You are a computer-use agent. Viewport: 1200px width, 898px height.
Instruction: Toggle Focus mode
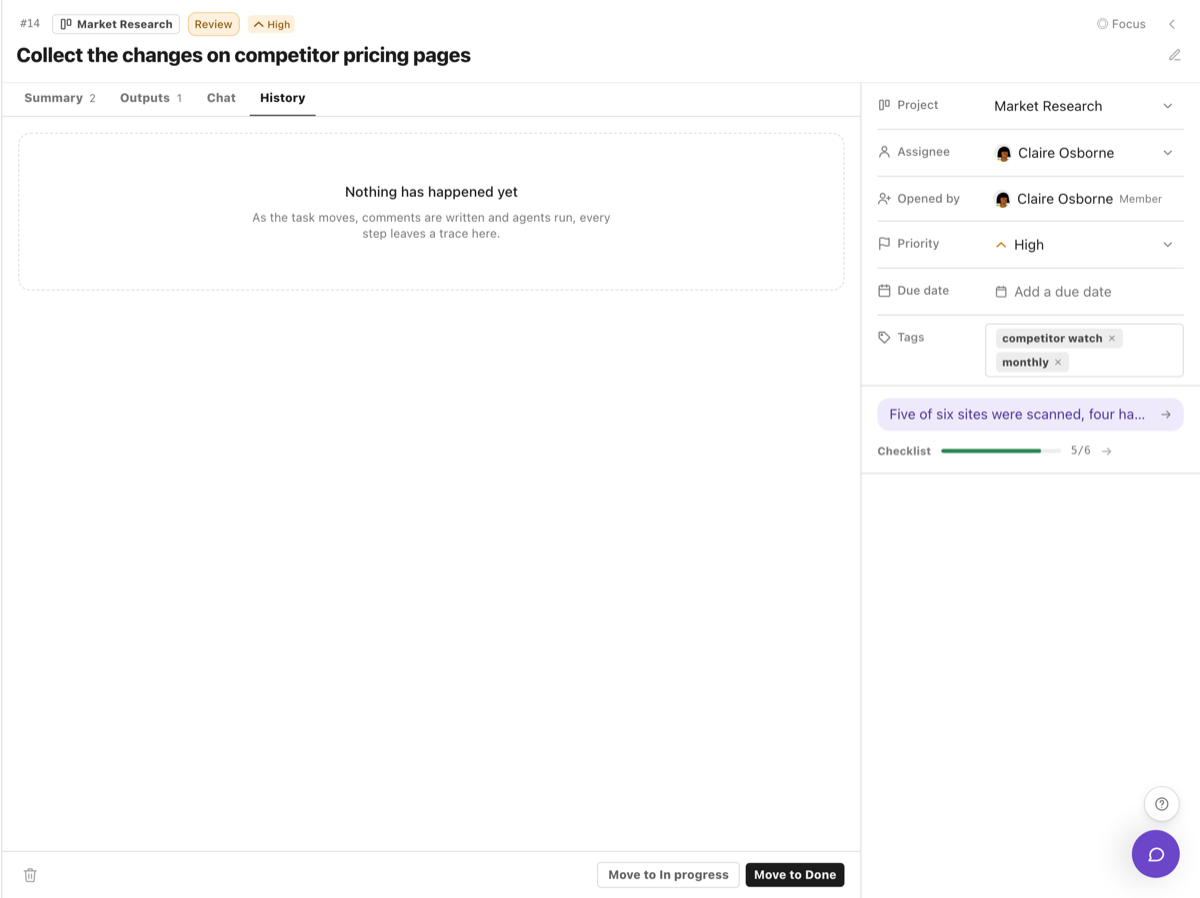pyautogui.click(x=1121, y=24)
